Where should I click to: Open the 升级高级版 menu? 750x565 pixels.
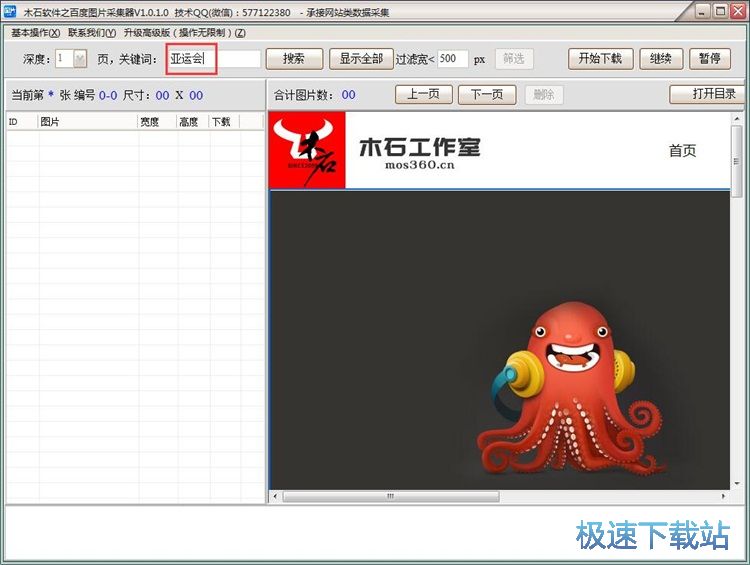(x=184, y=33)
